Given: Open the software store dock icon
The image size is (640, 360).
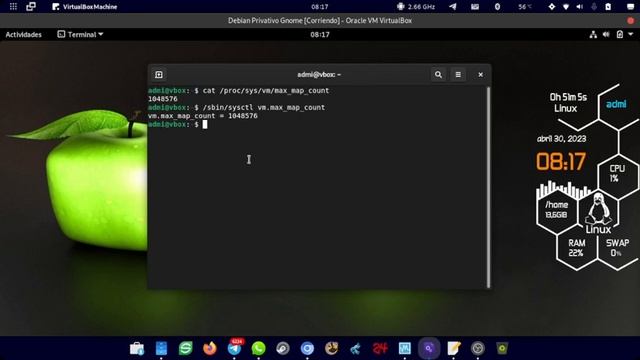Looking at the screenshot, I should (x=137, y=349).
